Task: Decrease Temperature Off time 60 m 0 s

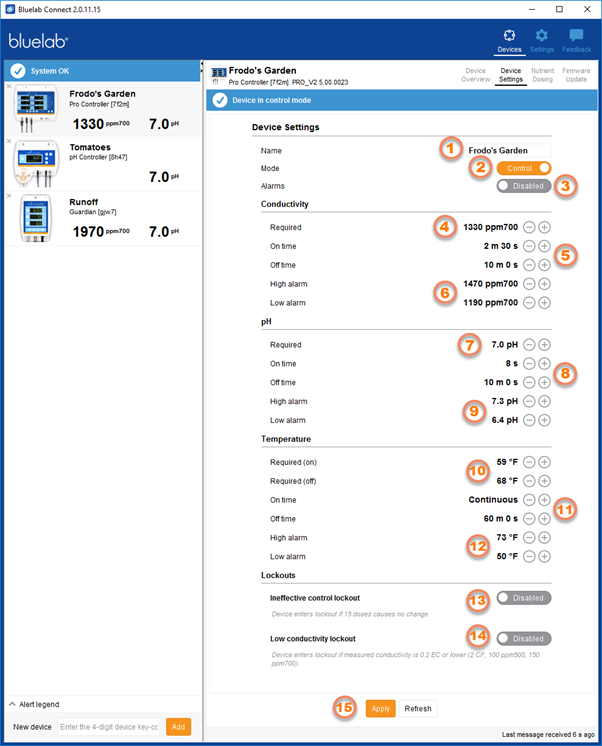Action: pos(529,519)
